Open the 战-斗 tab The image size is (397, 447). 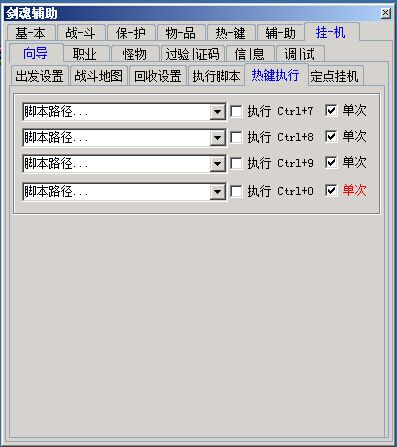tap(81, 33)
